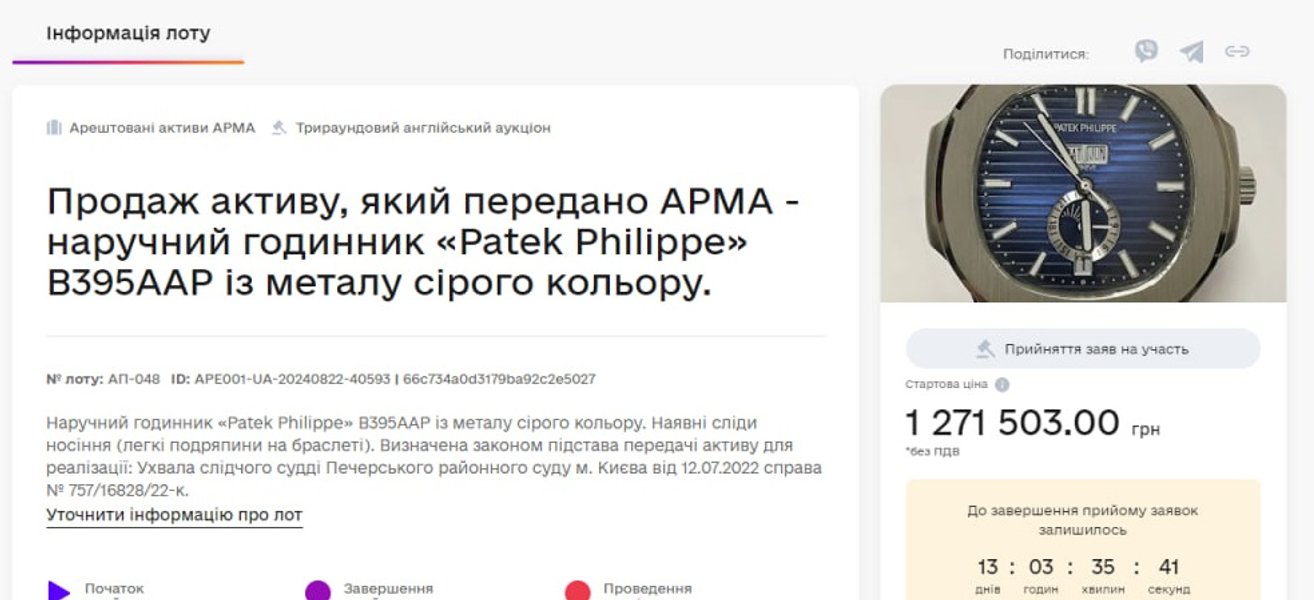The width and height of the screenshot is (1314, 600).
Task: Share the lot via Viber icon
Action: (x=1146, y=51)
